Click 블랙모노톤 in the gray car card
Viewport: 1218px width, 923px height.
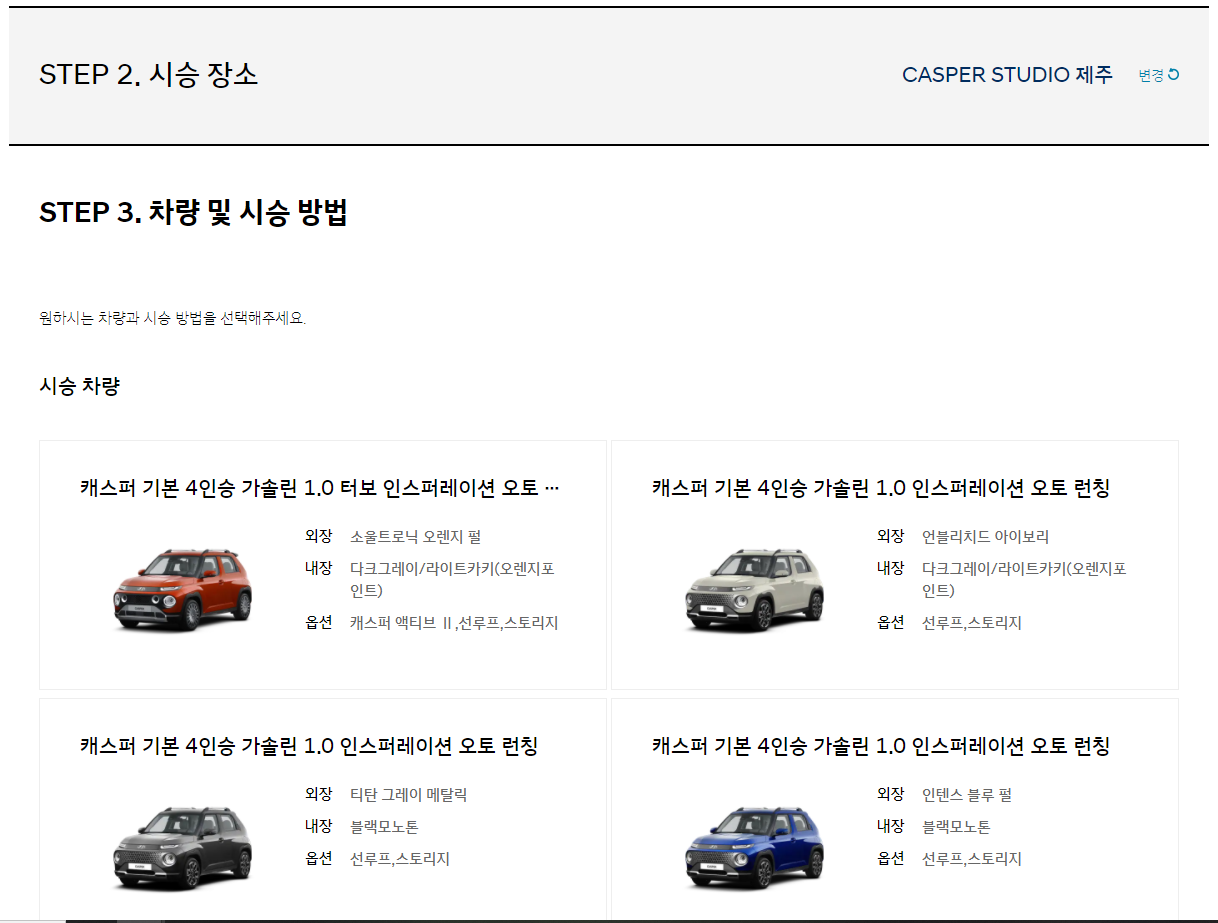coord(384,827)
